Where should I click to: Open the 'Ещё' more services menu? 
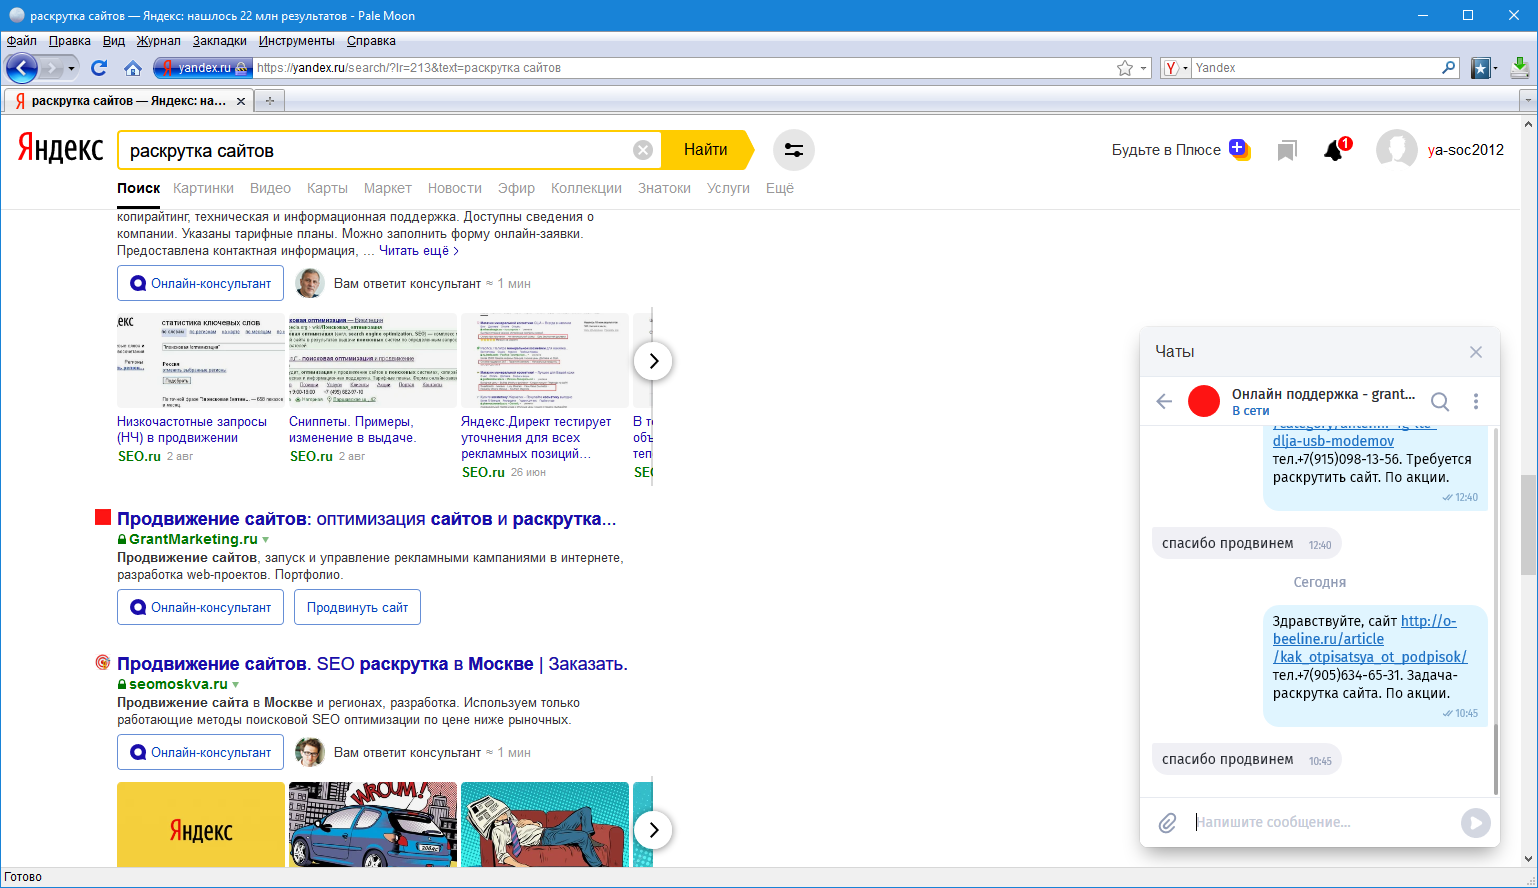point(780,188)
